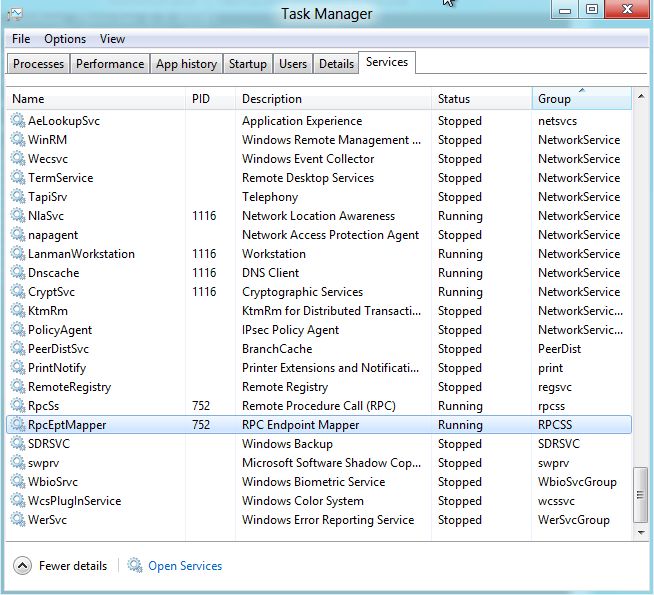Select the RemoteRegistry service gear icon
This screenshot has height=595, width=654.
(18, 387)
